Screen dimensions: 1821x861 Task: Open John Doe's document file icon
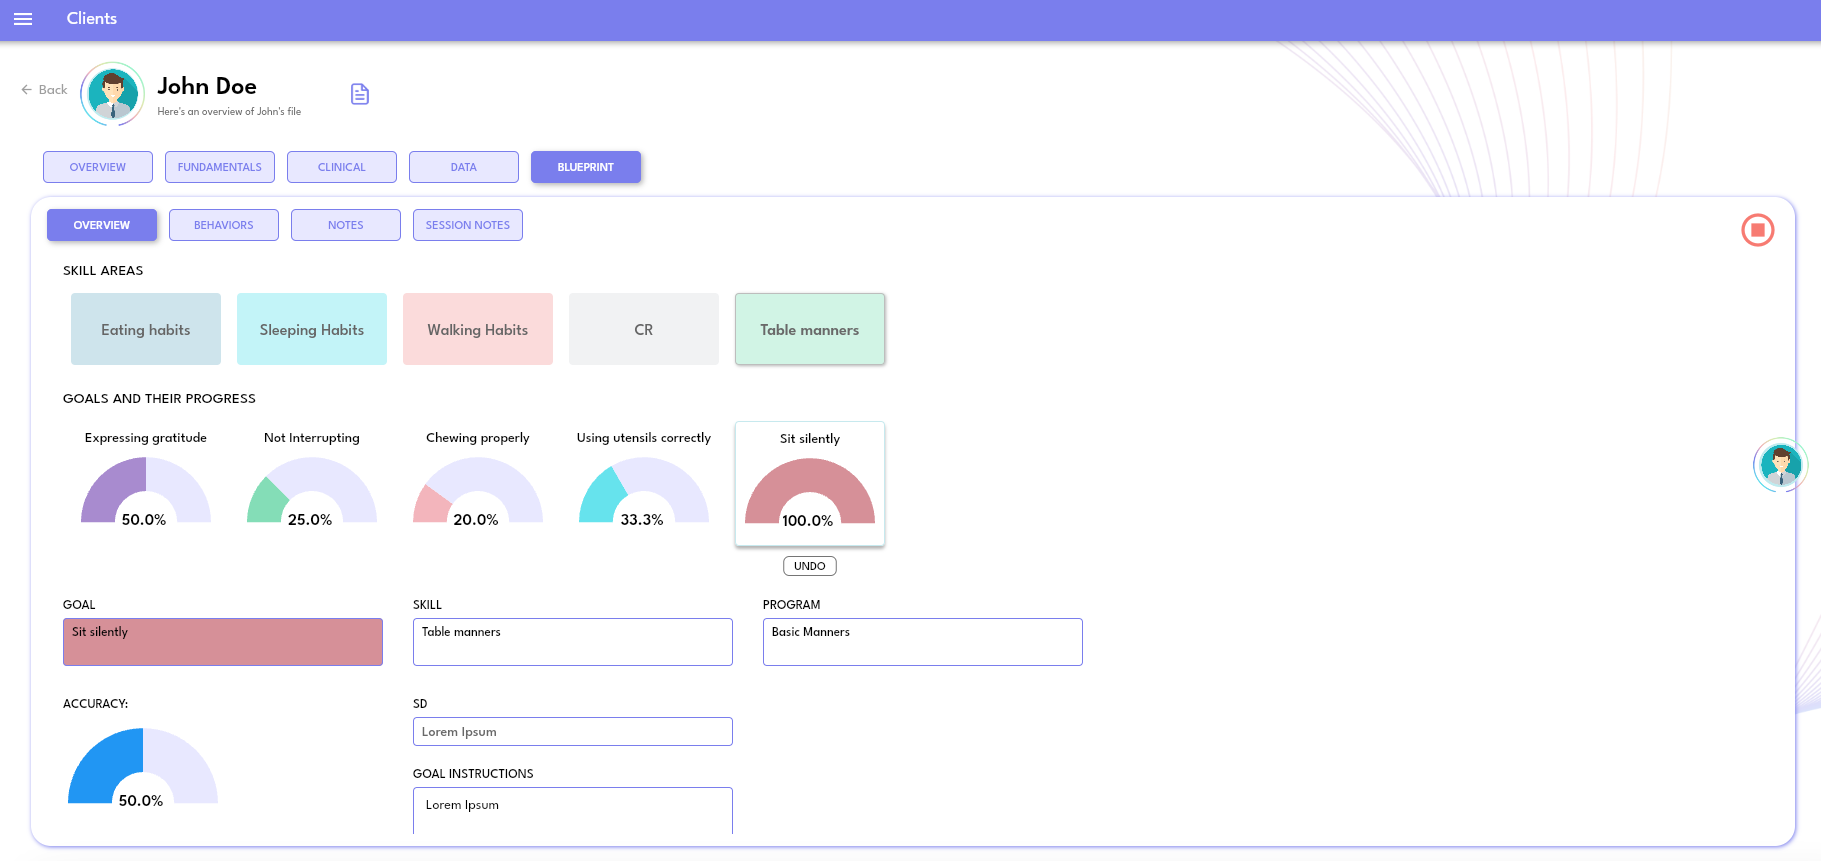pos(360,94)
